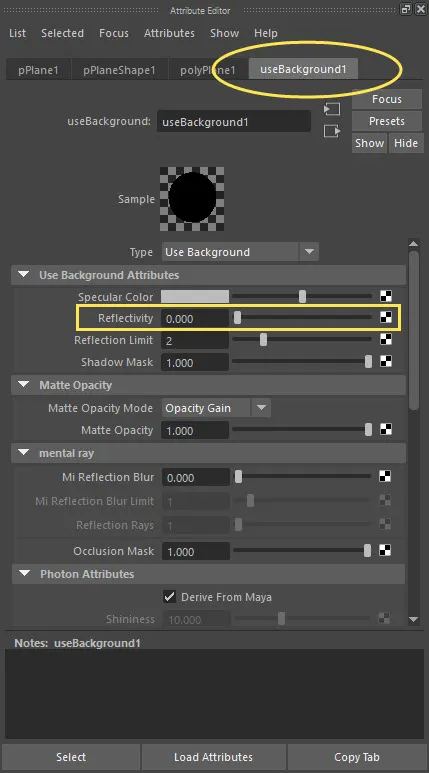This screenshot has height=773, width=429.
Task: Open the Show menu in the menu bar
Action: (224, 33)
